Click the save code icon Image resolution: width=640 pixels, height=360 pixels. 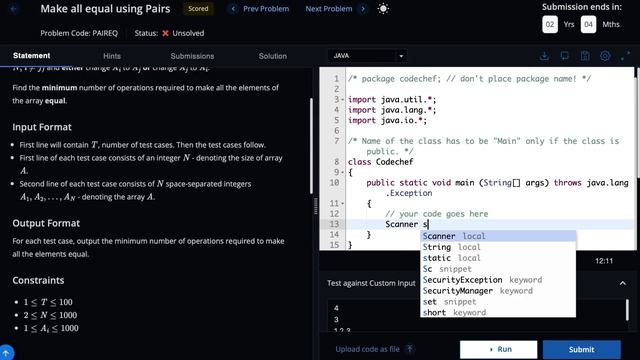tap(585, 56)
